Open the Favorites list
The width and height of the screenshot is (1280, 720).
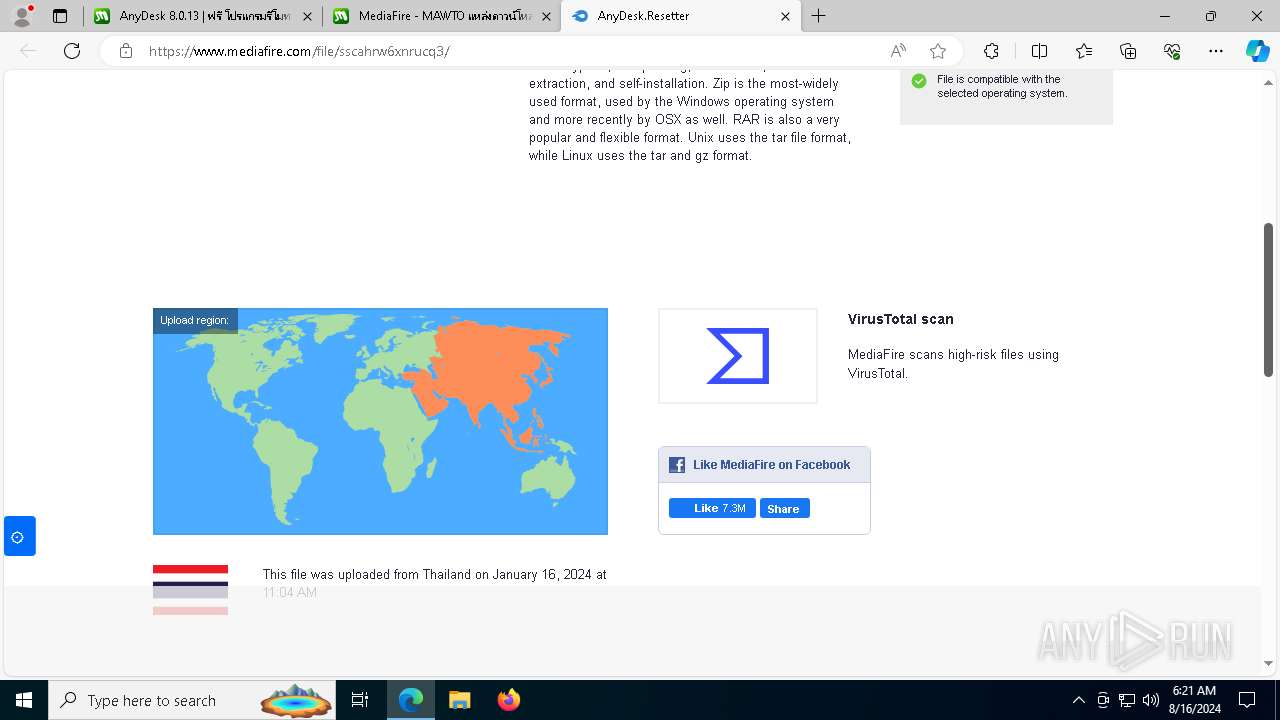click(1084, 51)
